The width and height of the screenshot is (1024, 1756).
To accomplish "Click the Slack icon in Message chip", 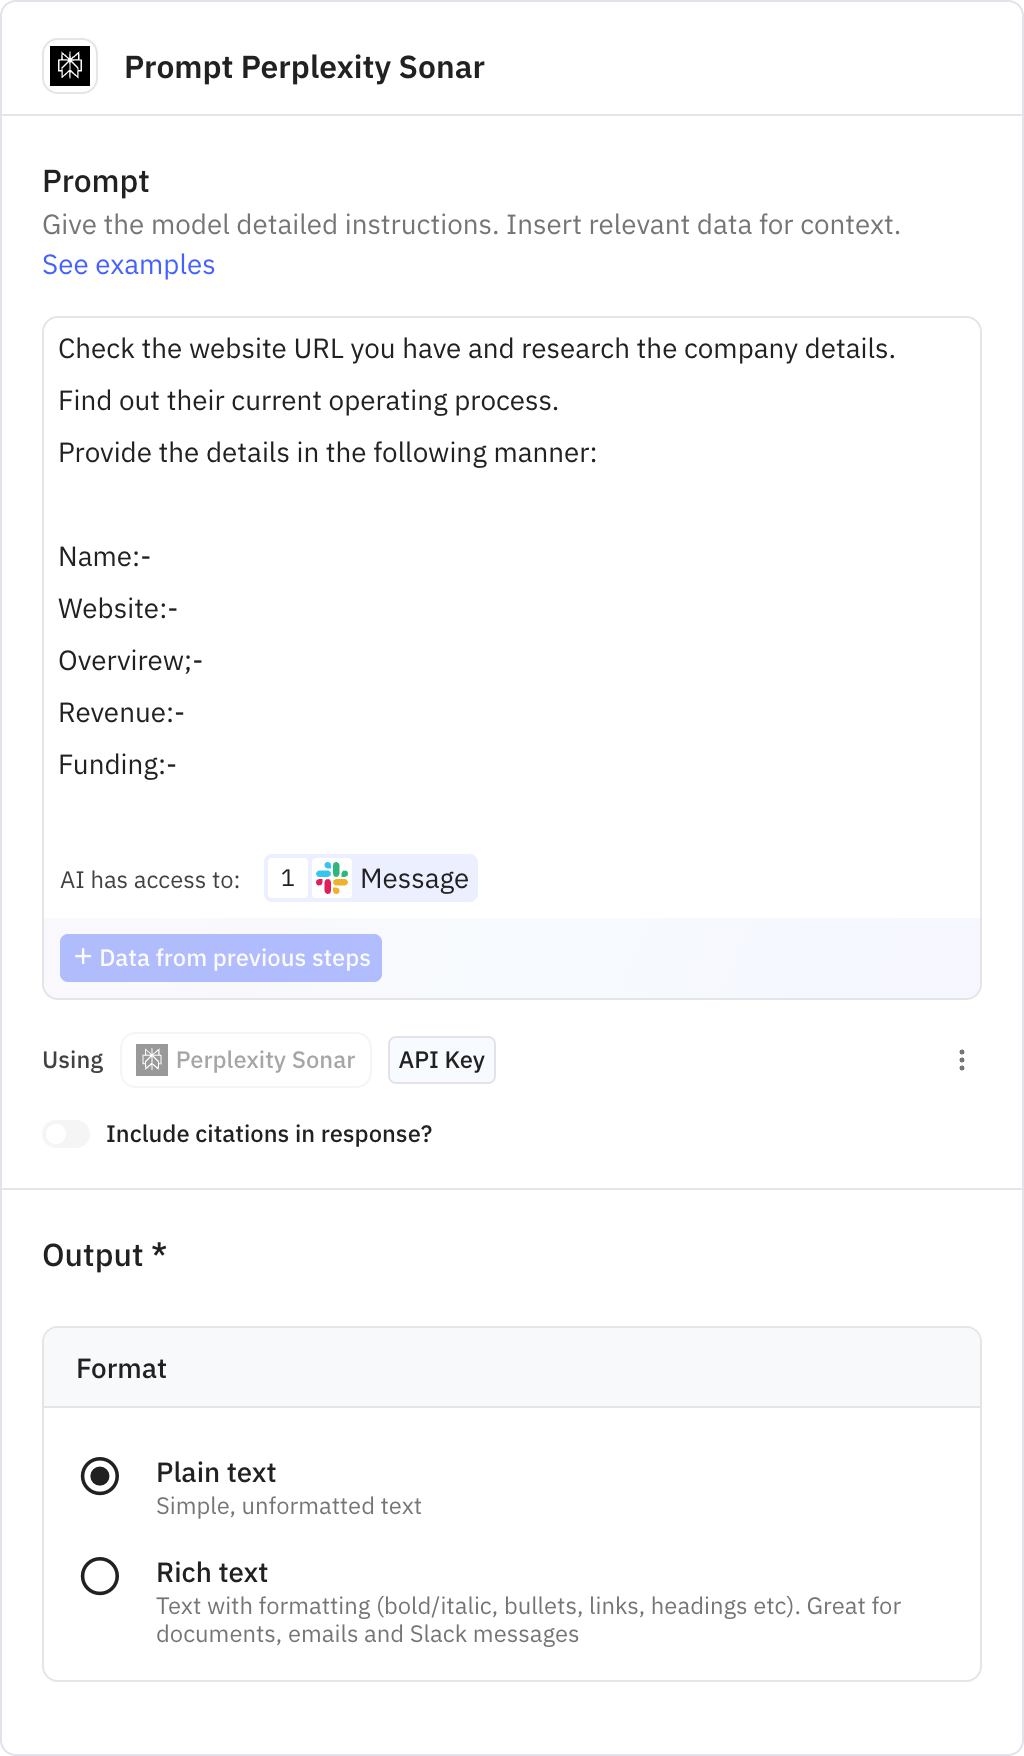I will pyautogui.click(x=332, y=878).
